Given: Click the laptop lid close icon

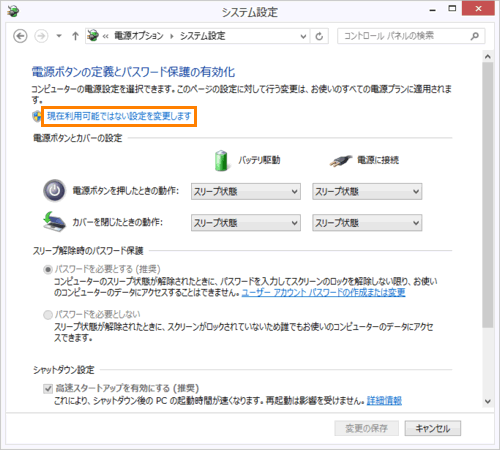Looking at the screenshot, I should point(54,222).
